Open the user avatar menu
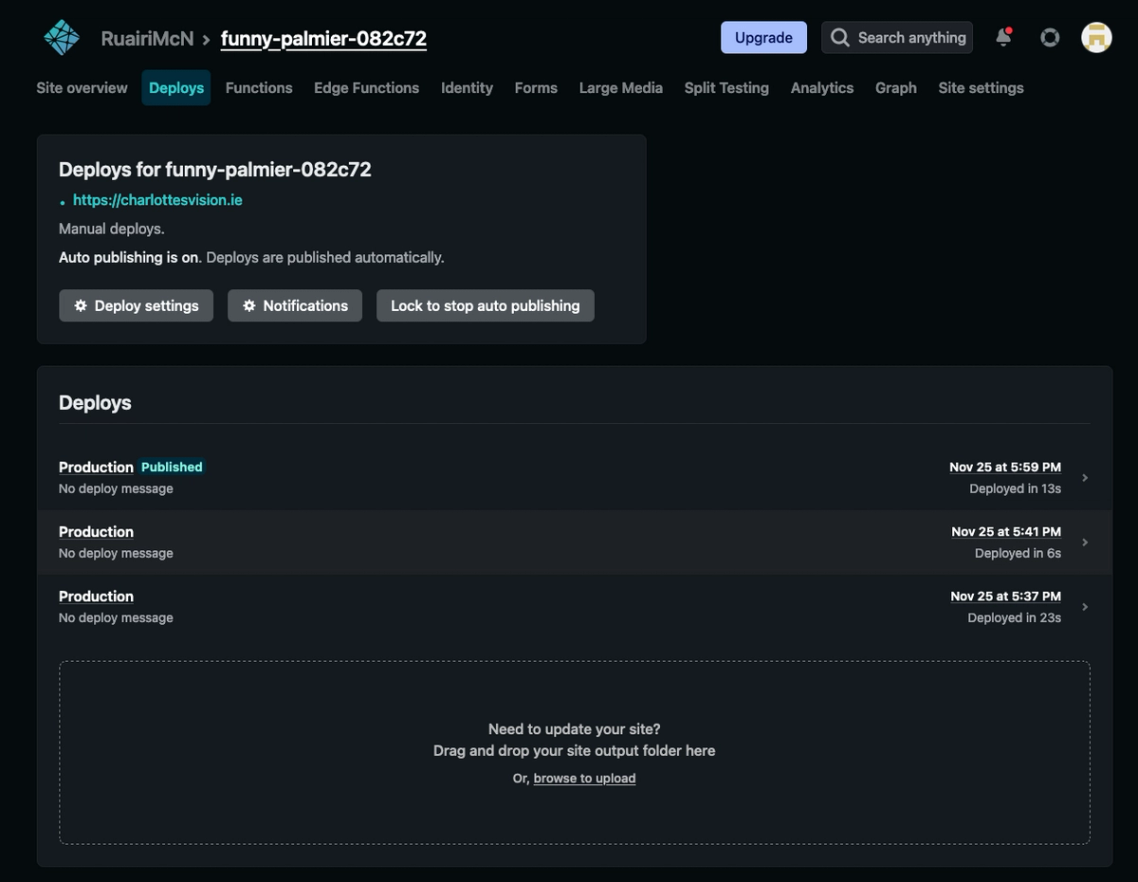This screenshot has height=882, width=1138. (1096, 38)
